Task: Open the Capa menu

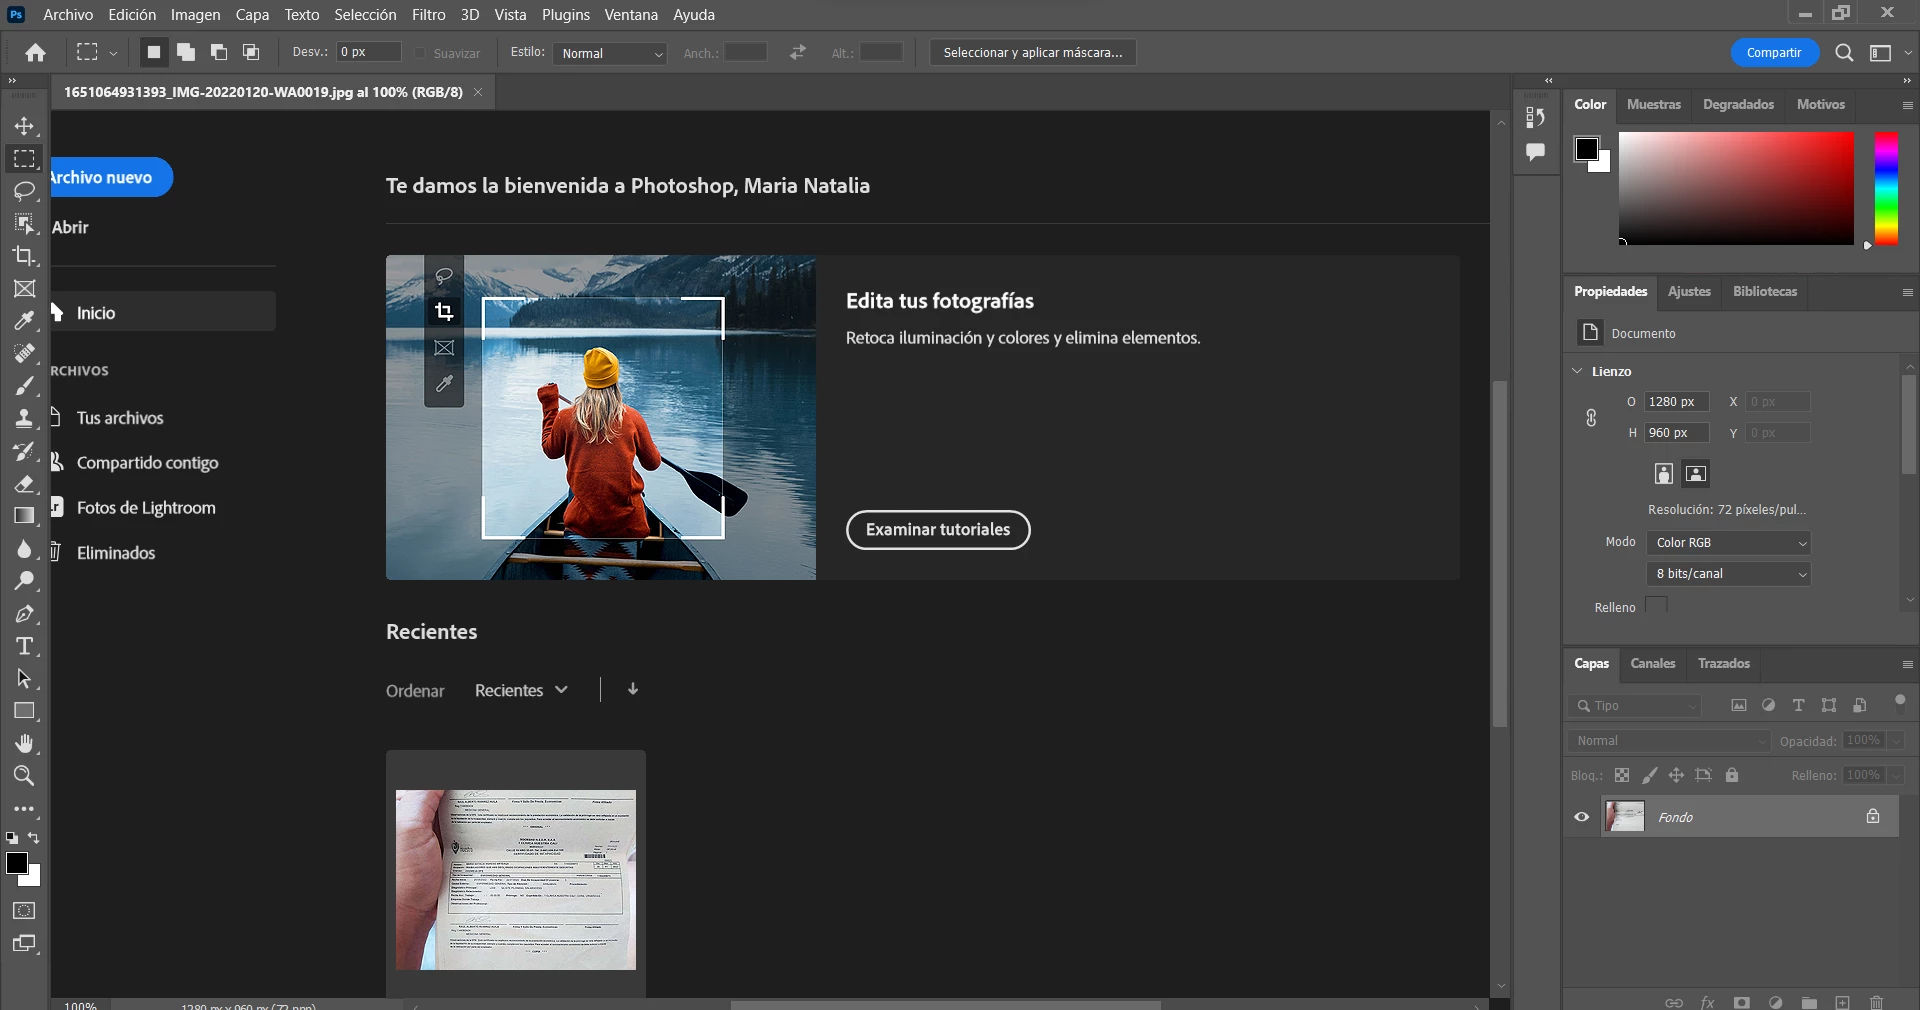Action: [252, 15]
